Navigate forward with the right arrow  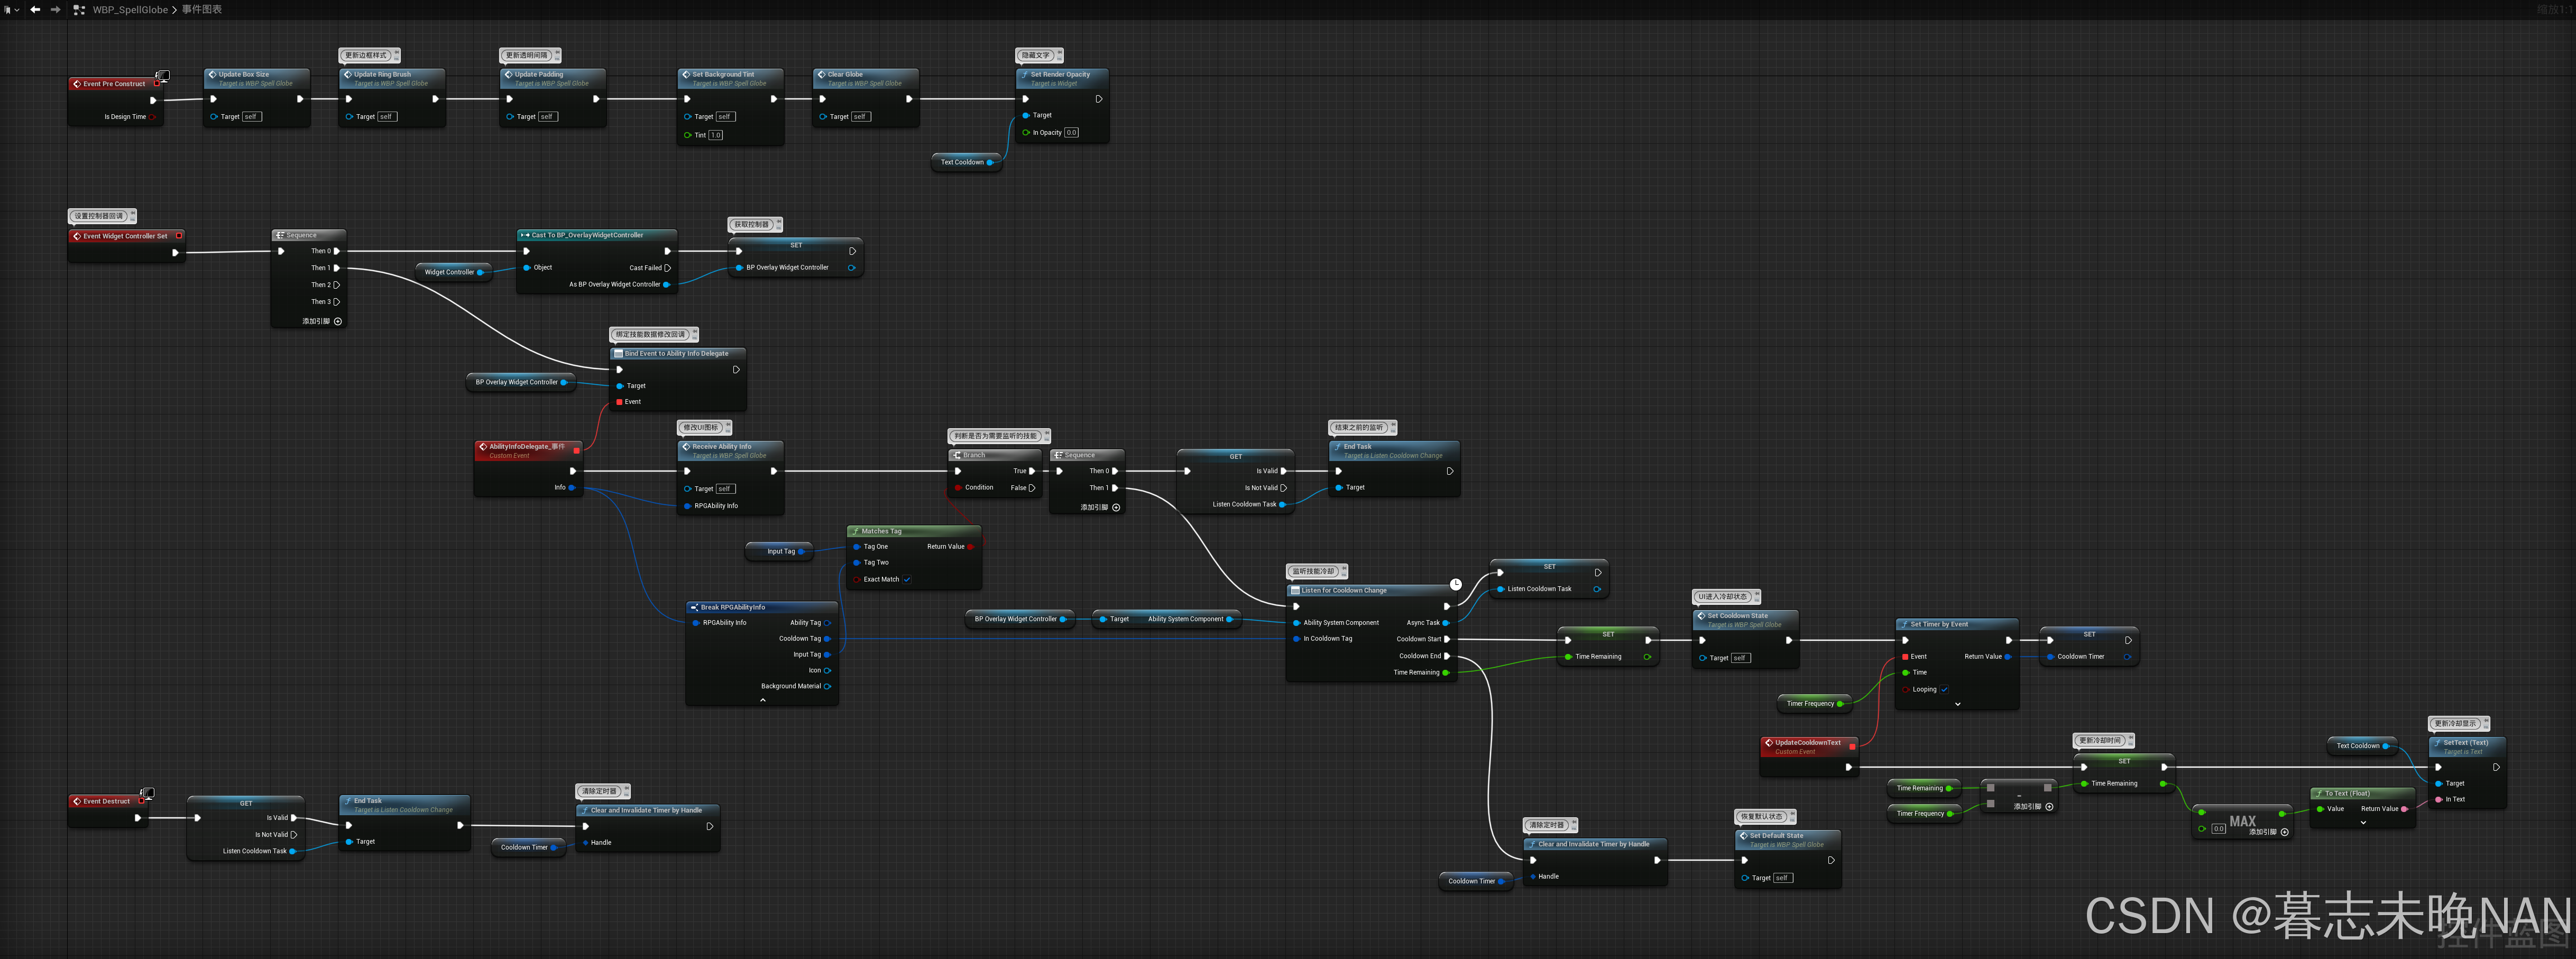[55, 10]
